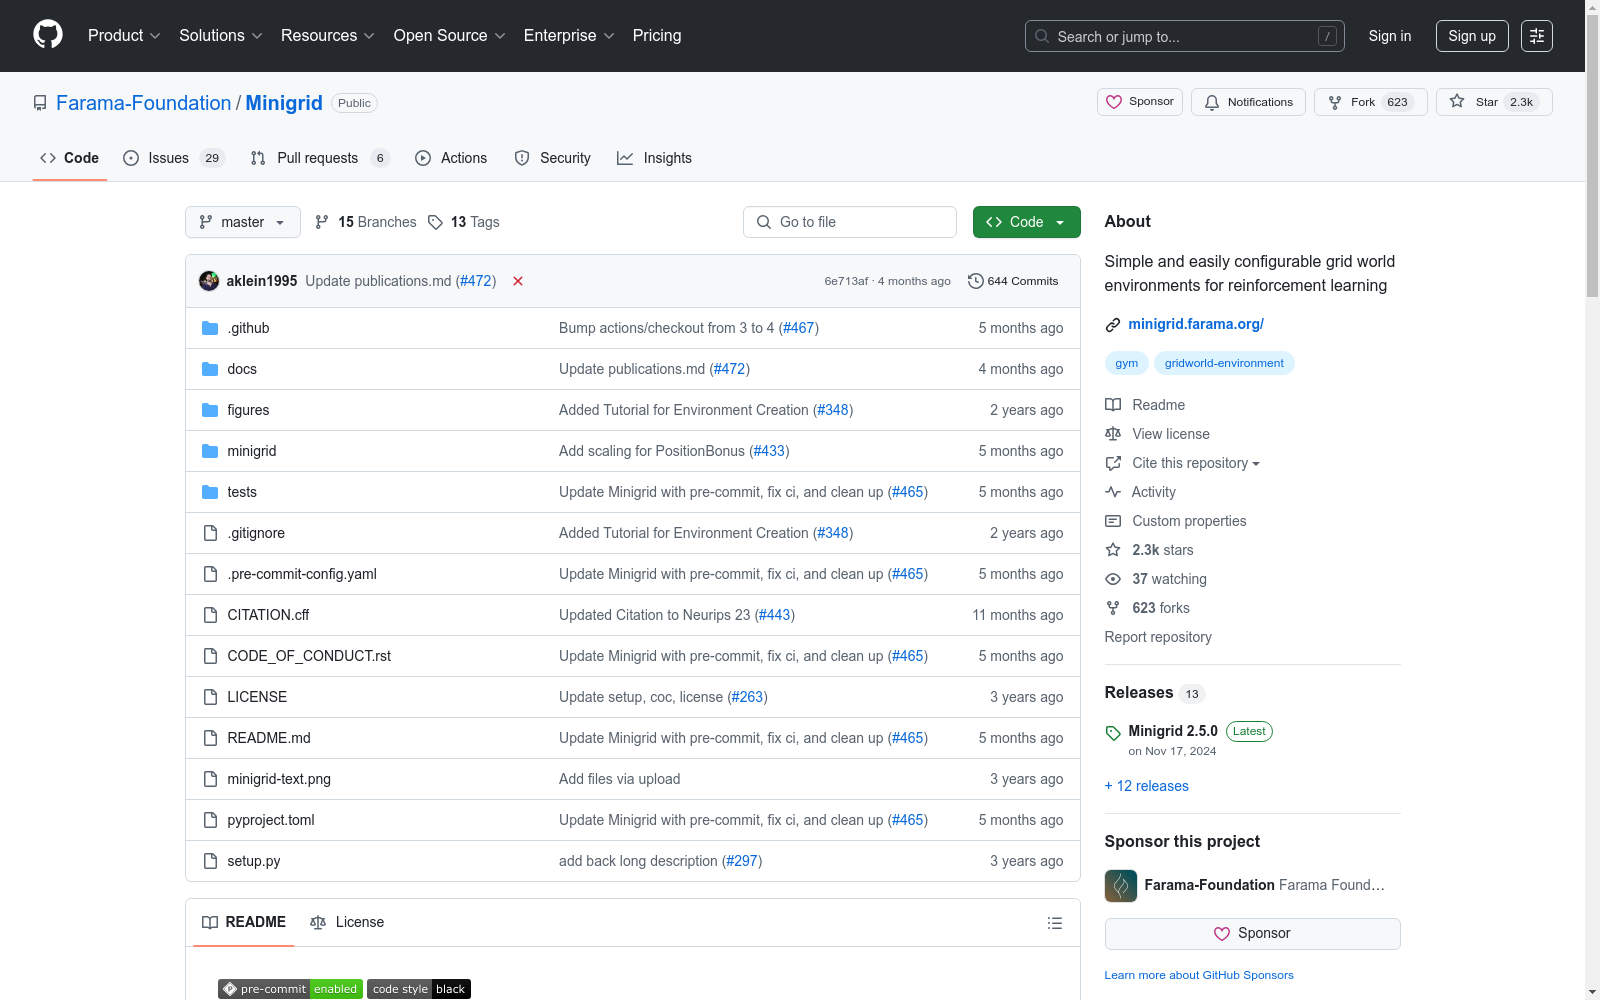
Task: Select the License tab in README panel
Action: pyautogui.click(x=347, y=922)
